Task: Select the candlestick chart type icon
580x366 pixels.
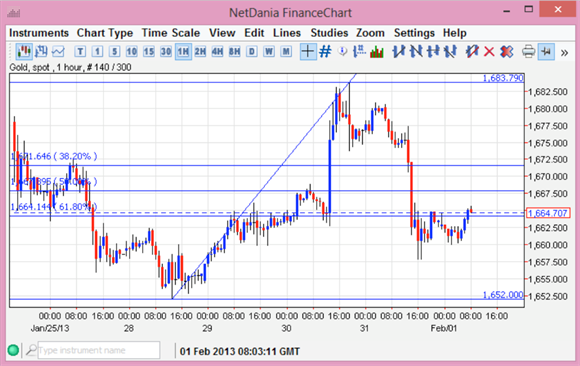Action: point(24,51)
